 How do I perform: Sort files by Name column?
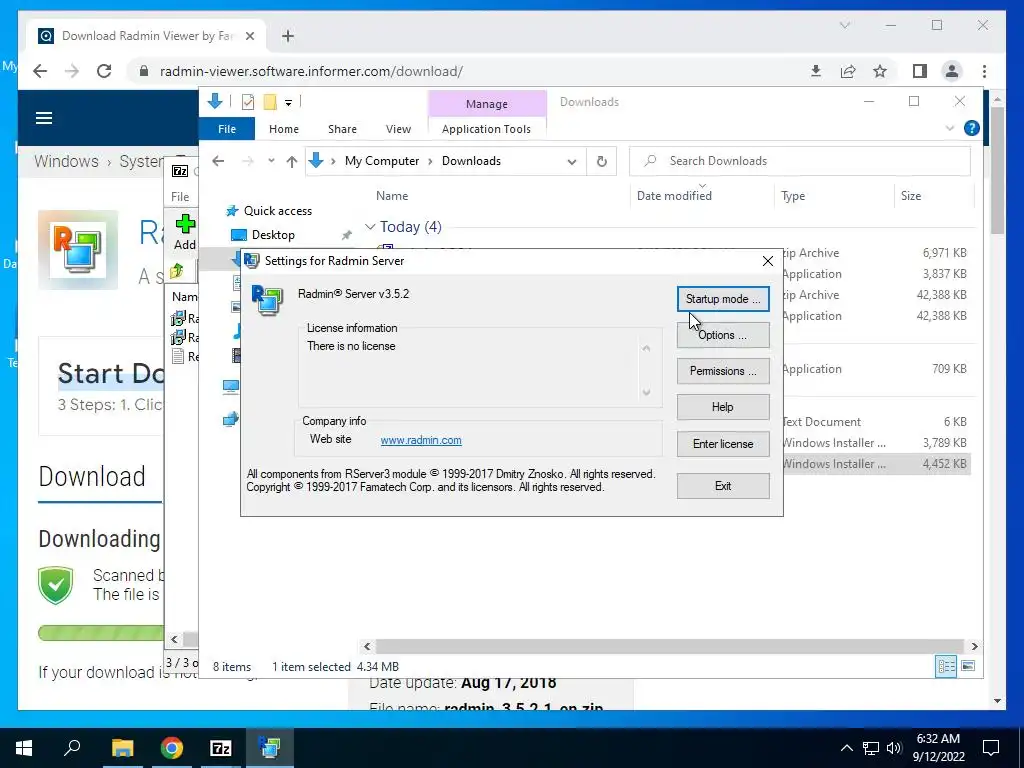point(392,196)
